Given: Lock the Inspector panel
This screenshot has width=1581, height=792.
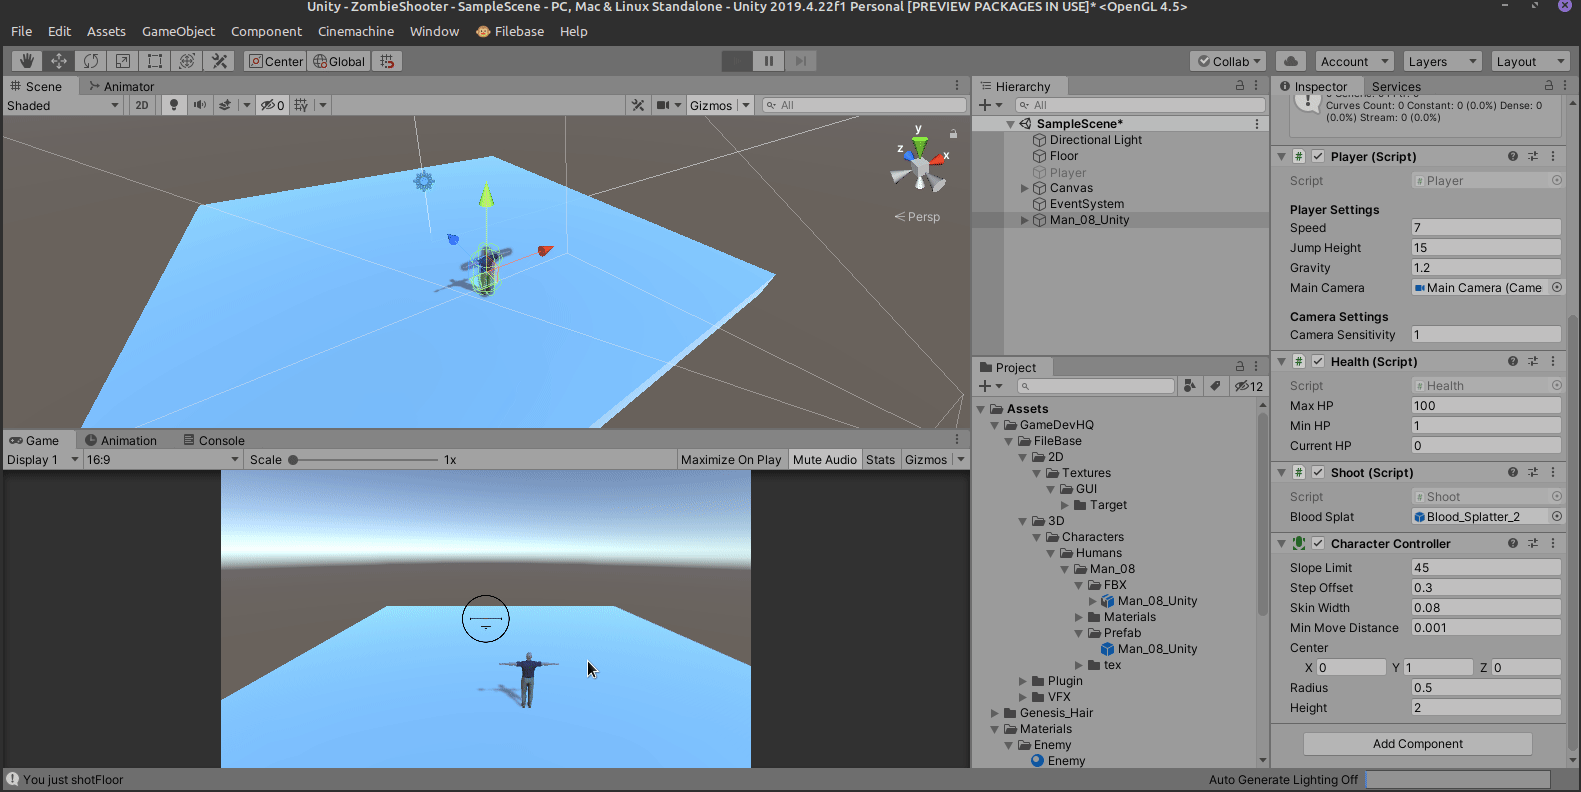Looking at the screenshot, I should pos(1549,86).
